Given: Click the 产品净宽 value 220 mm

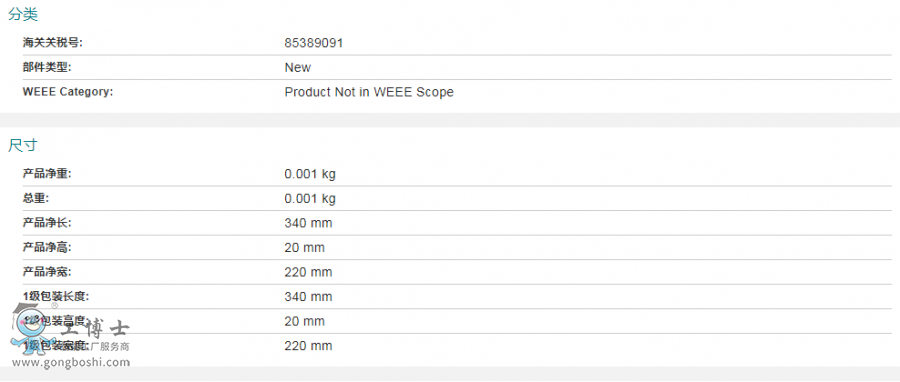Looking at the screenshot, I should (308, 272).
